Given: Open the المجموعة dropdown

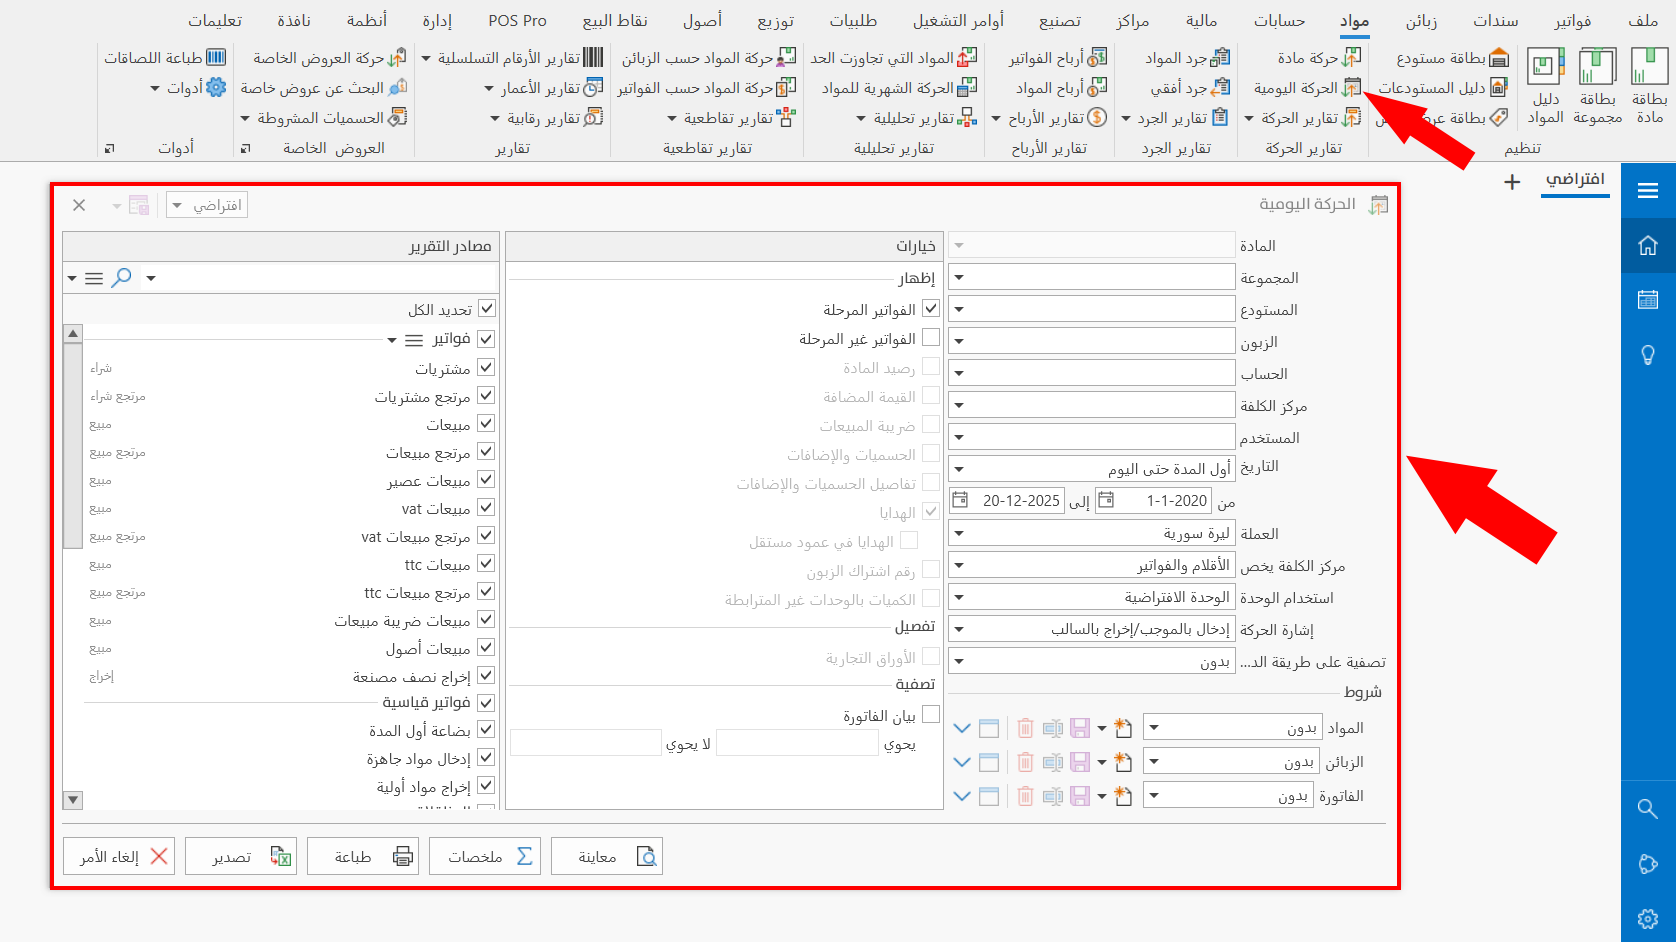Looking at the screenshot, I should 961,276.
